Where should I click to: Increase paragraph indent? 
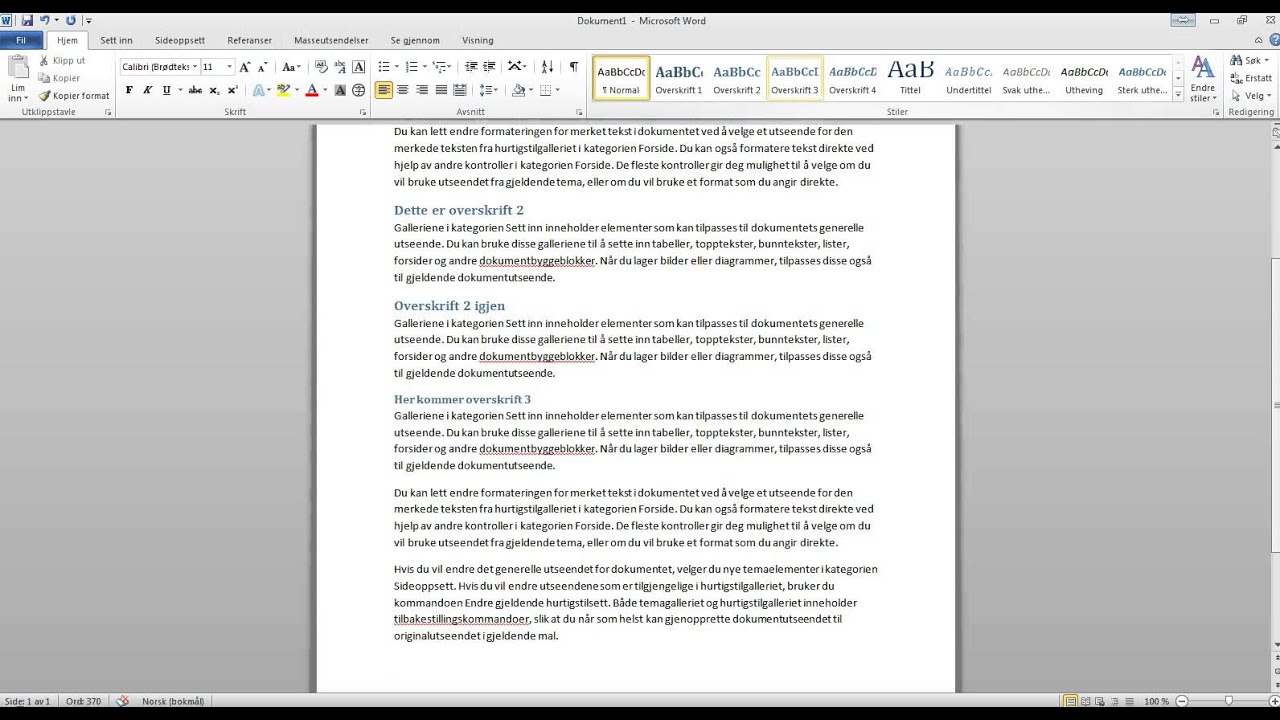tap(489, 67)
